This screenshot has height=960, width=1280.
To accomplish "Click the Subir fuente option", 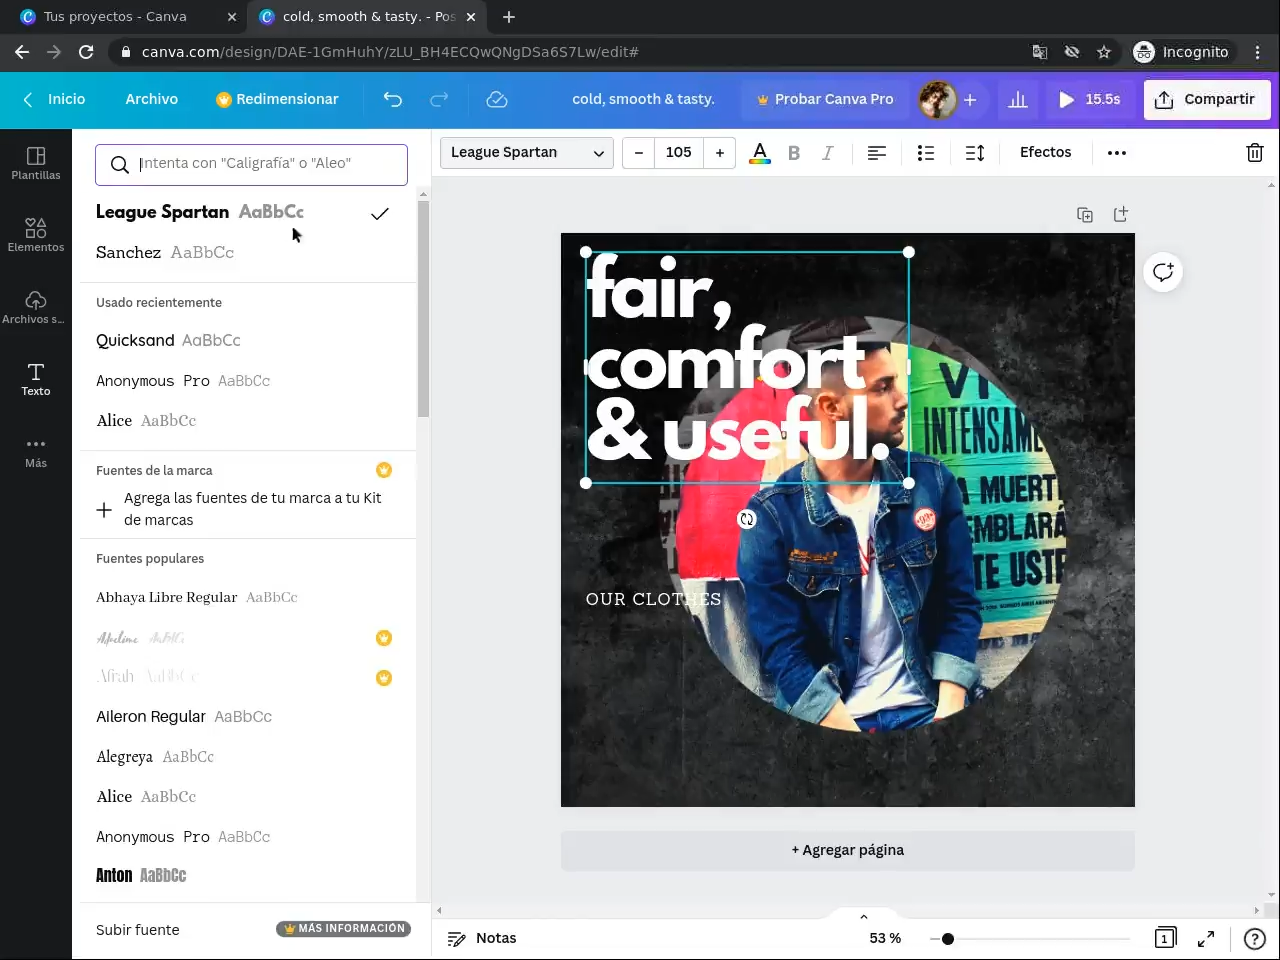I will pos(138,930).
